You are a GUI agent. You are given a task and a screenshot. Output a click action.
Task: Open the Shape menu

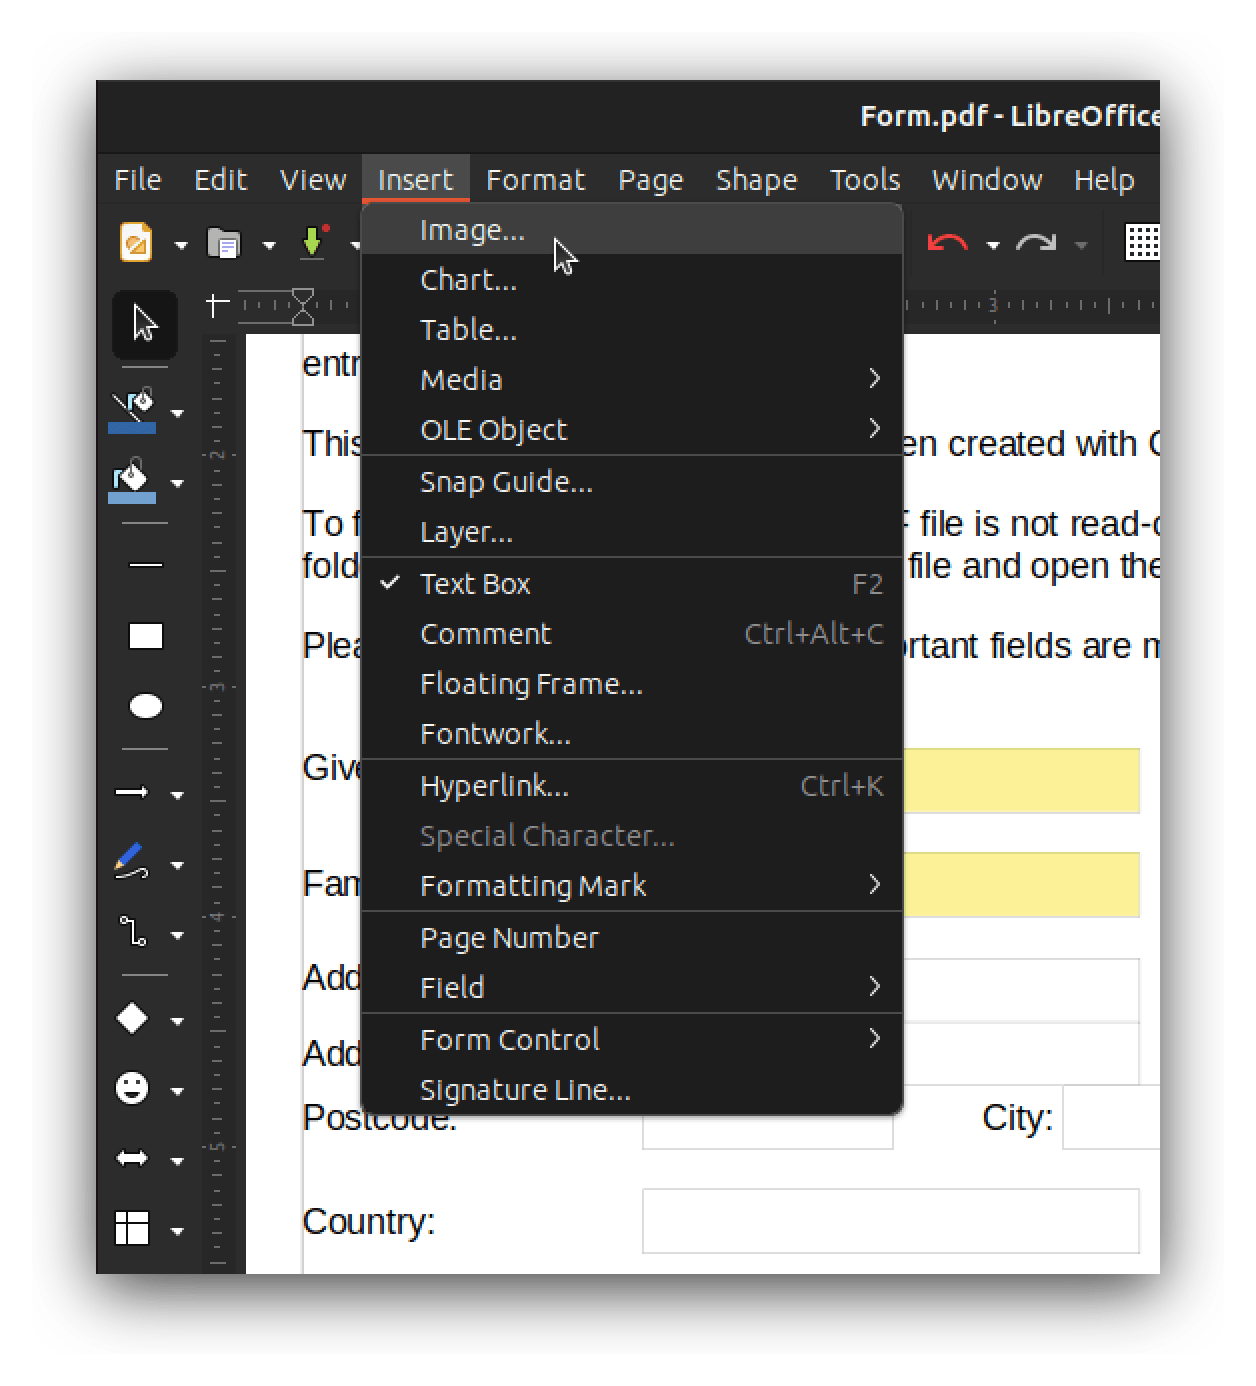pyautogui.click(x=757, y=180)
